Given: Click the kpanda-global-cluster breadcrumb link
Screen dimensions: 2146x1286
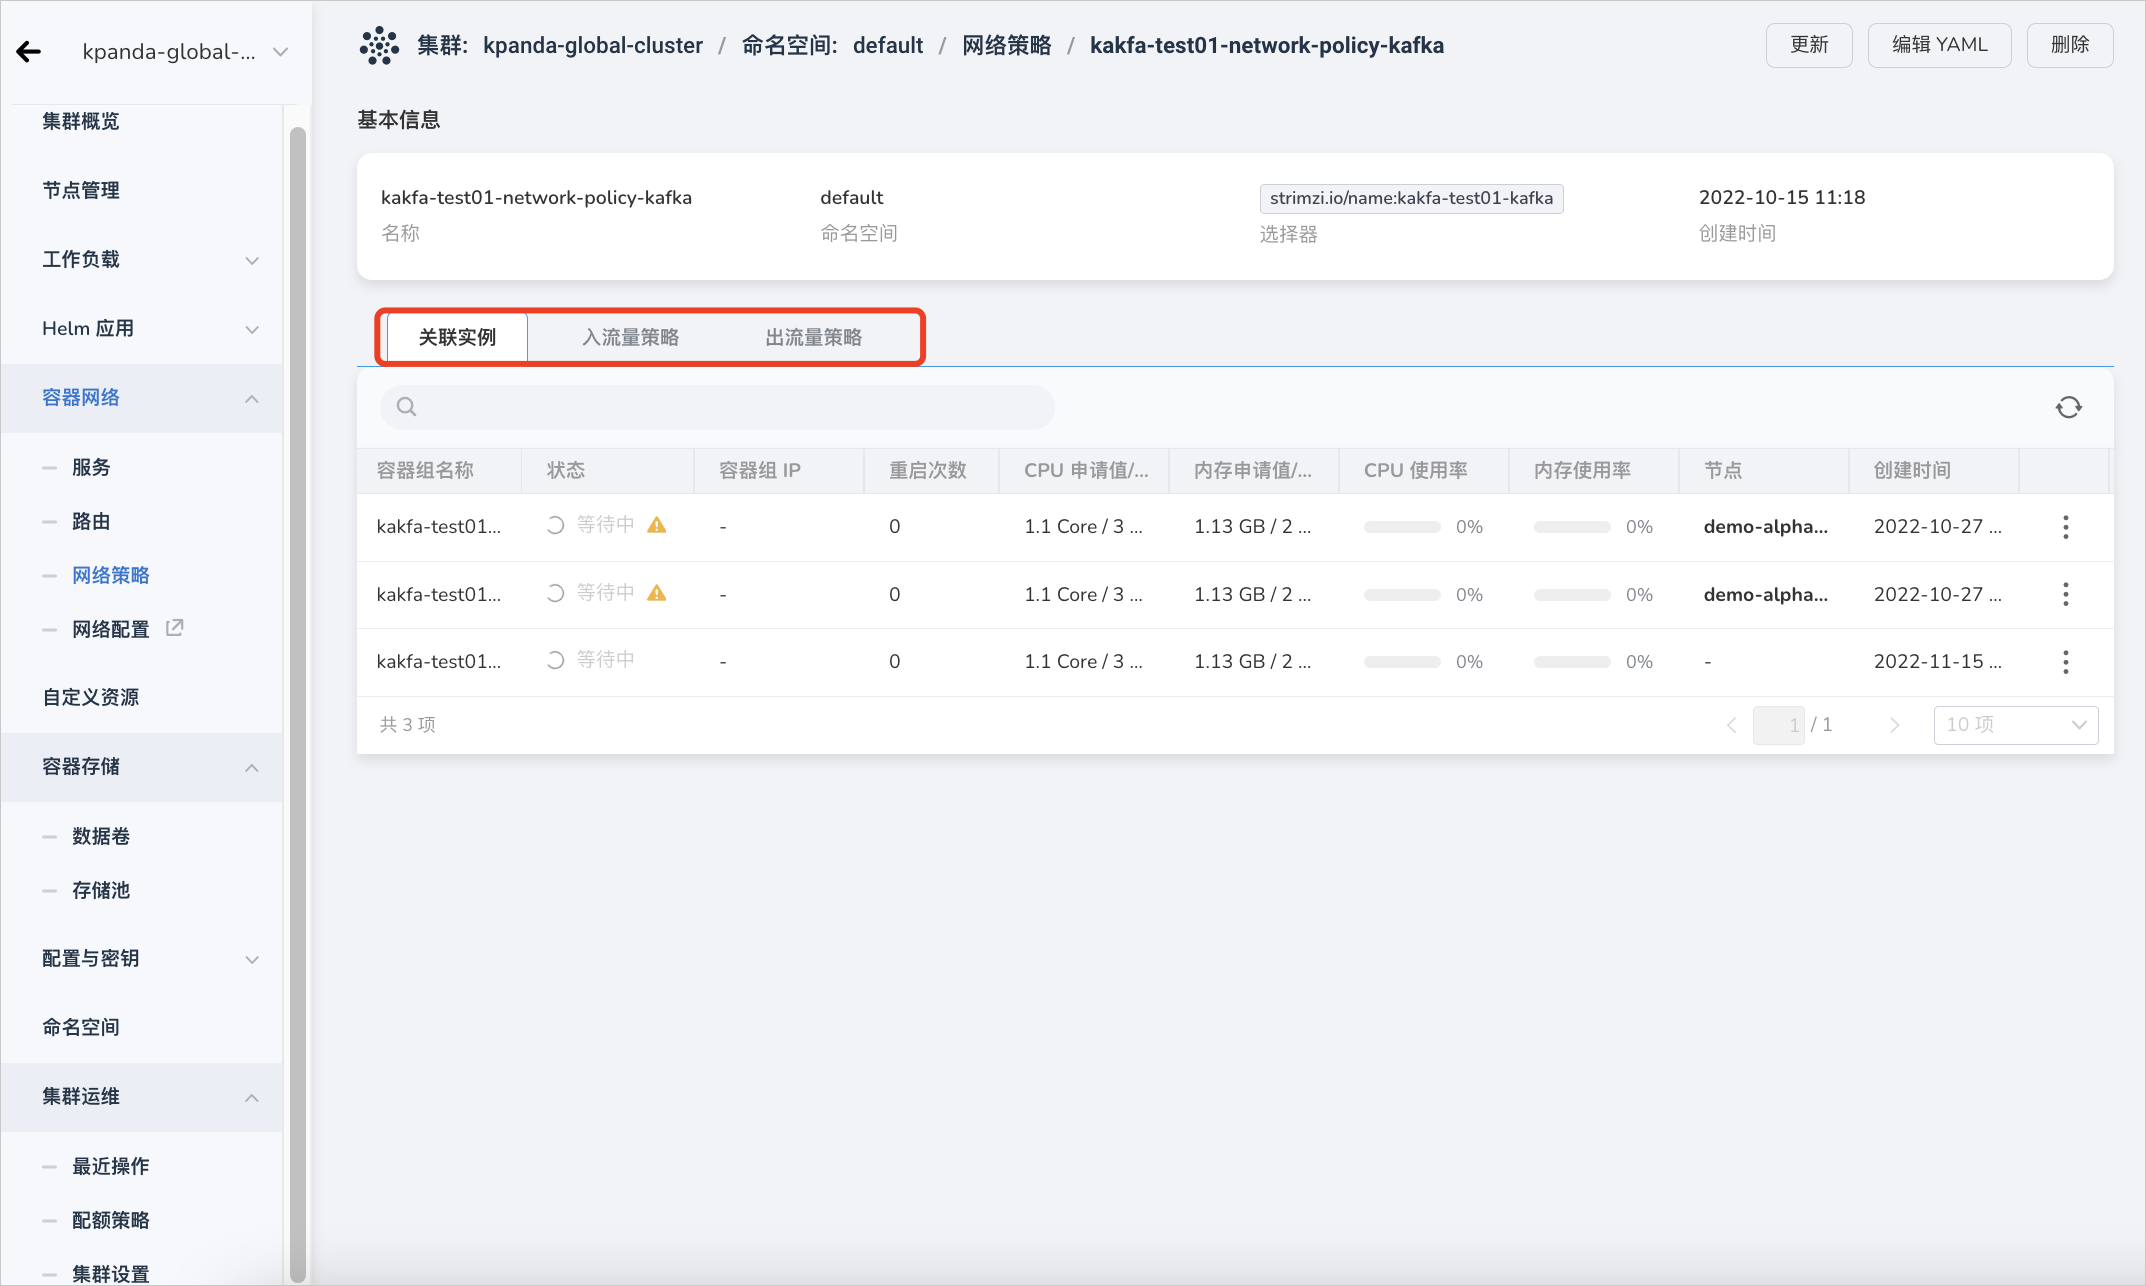Looking at the screenshot, I should 592,46.
